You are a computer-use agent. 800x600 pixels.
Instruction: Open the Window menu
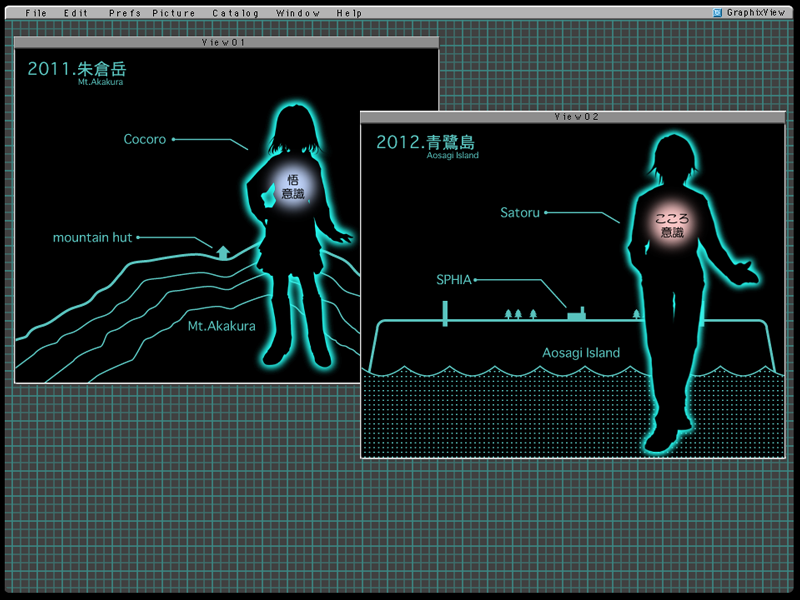pos(298,13)
